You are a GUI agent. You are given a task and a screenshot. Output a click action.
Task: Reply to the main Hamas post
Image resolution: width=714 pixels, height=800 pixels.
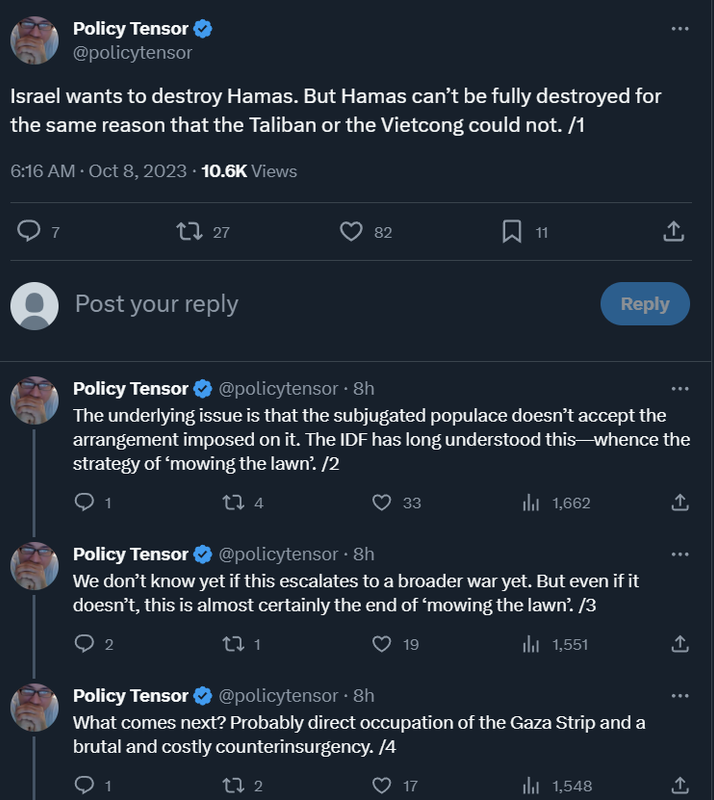point(30,232)
